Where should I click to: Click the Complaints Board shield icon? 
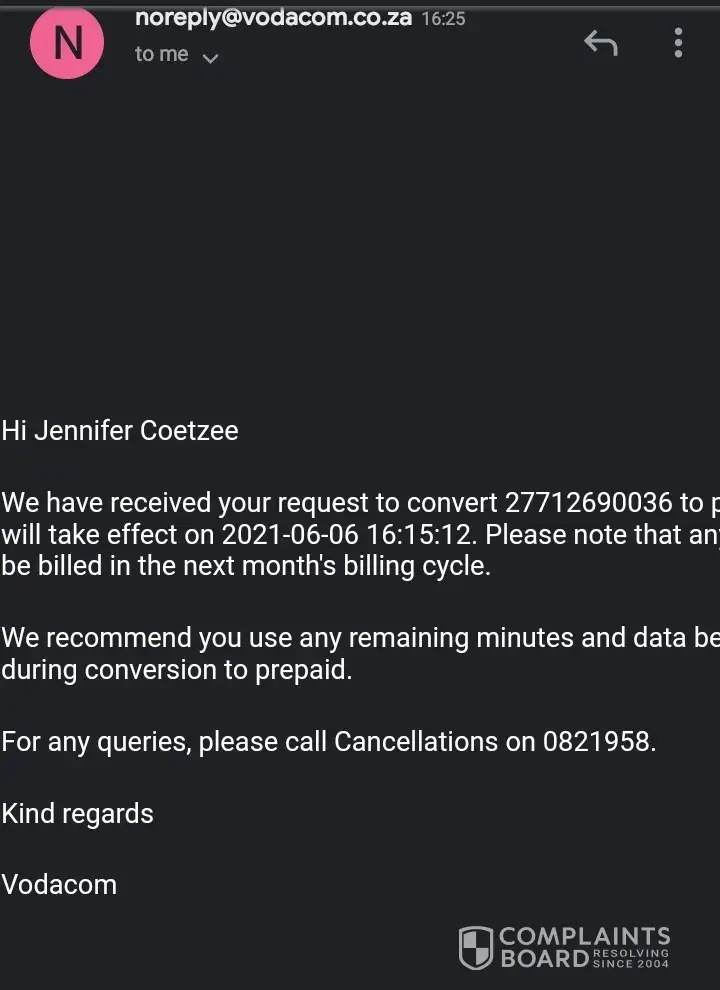click(476, 947)
